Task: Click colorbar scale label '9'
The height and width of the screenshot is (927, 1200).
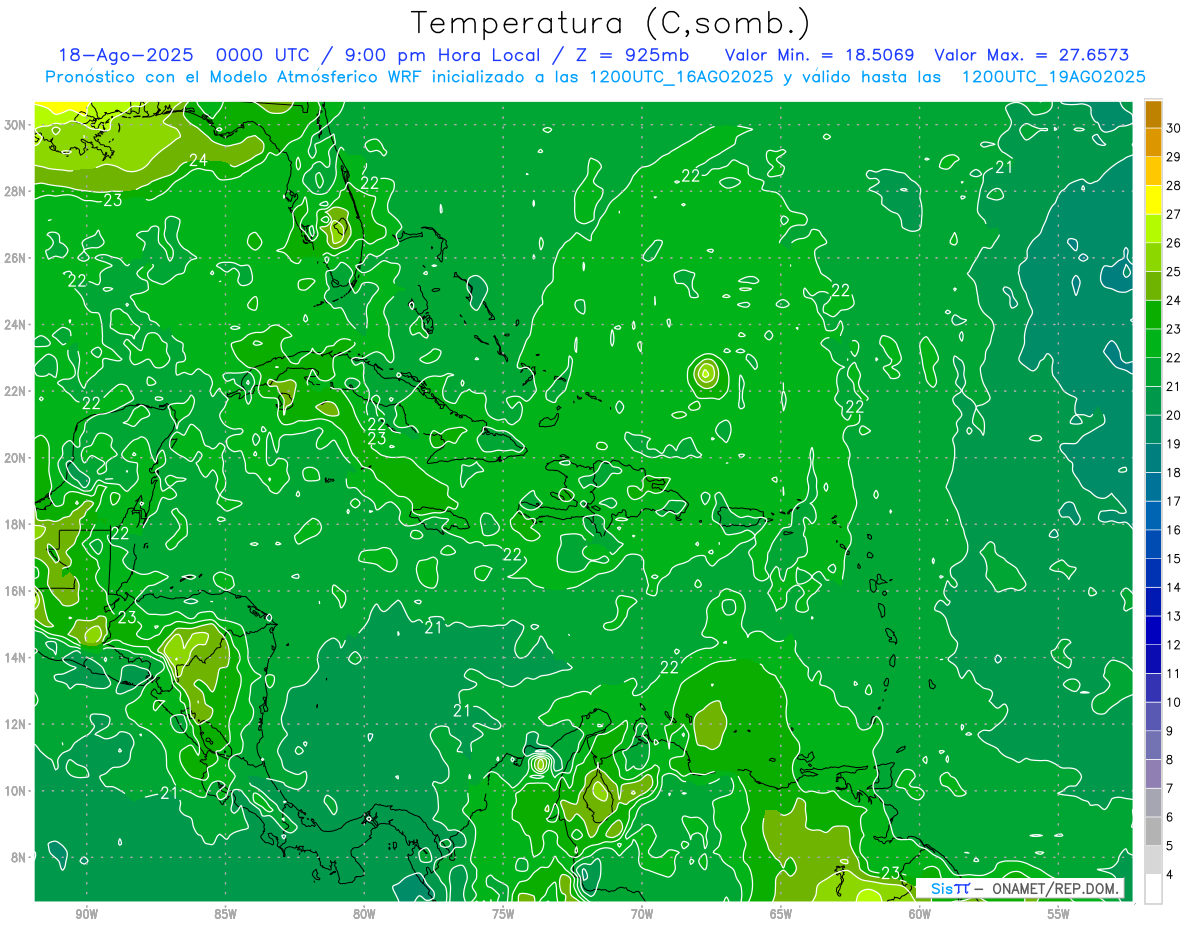Action: (x=1170, y=731)
